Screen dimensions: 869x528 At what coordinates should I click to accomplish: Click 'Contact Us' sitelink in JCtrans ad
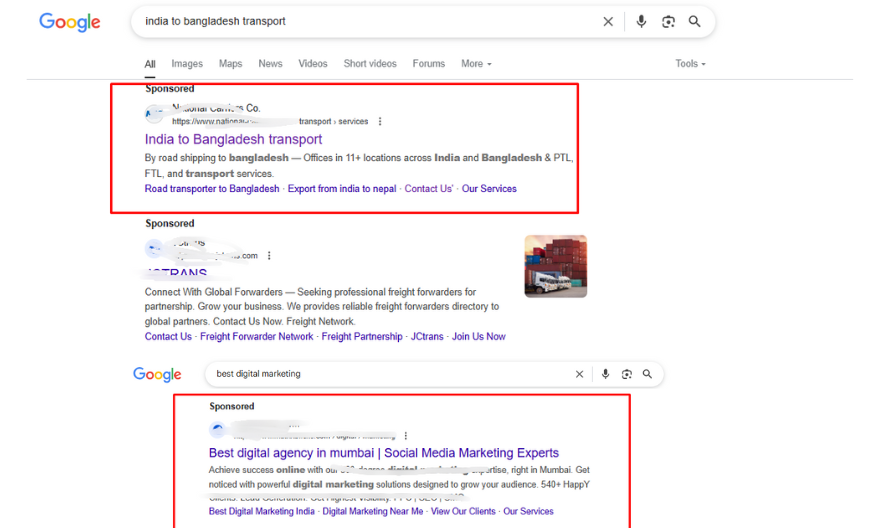168,337
